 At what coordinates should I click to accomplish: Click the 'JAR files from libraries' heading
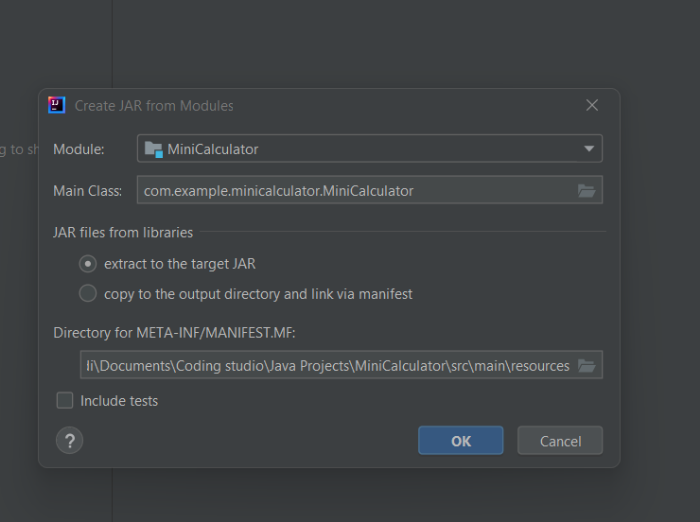123,232
